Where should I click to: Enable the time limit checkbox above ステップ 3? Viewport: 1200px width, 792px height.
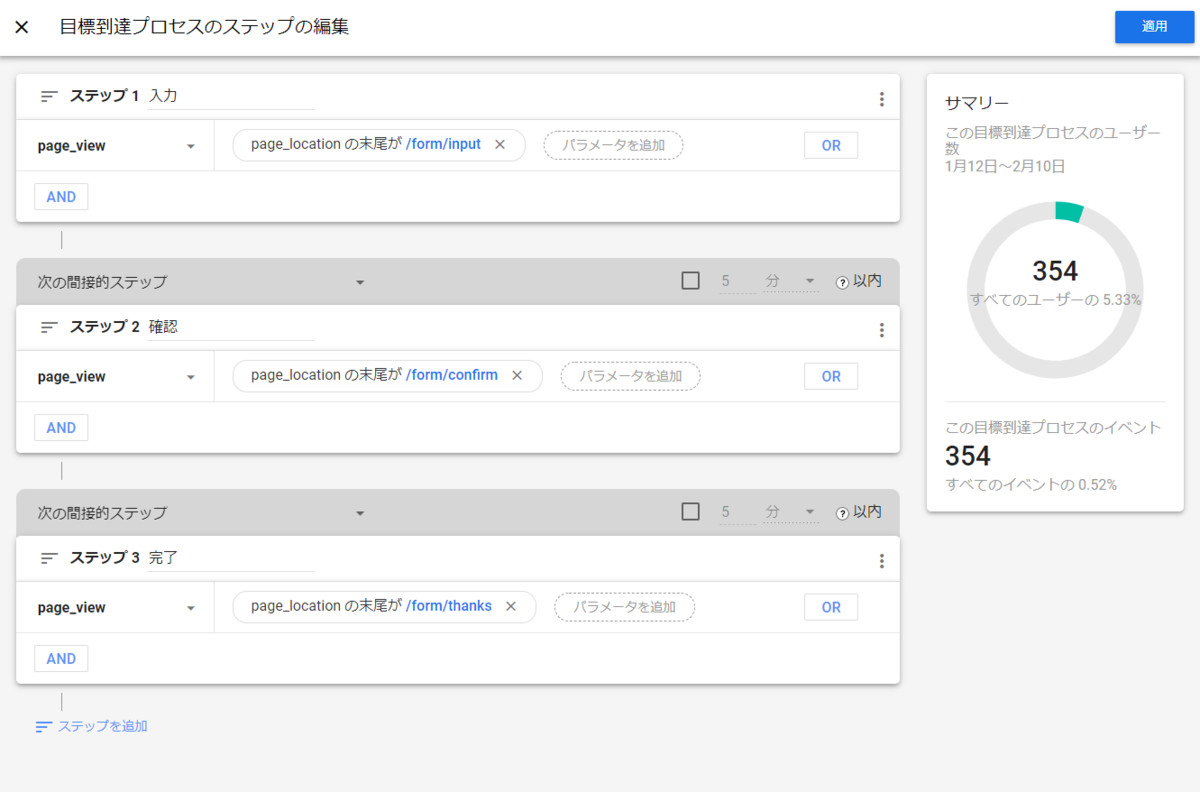tap(690, 512)
